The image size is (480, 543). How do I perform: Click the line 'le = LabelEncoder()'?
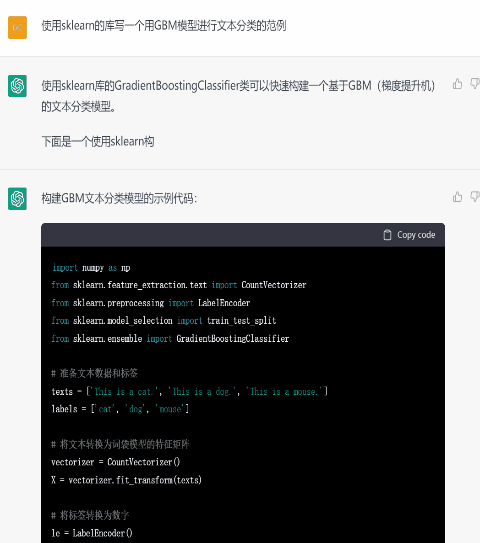coord(92,533)
